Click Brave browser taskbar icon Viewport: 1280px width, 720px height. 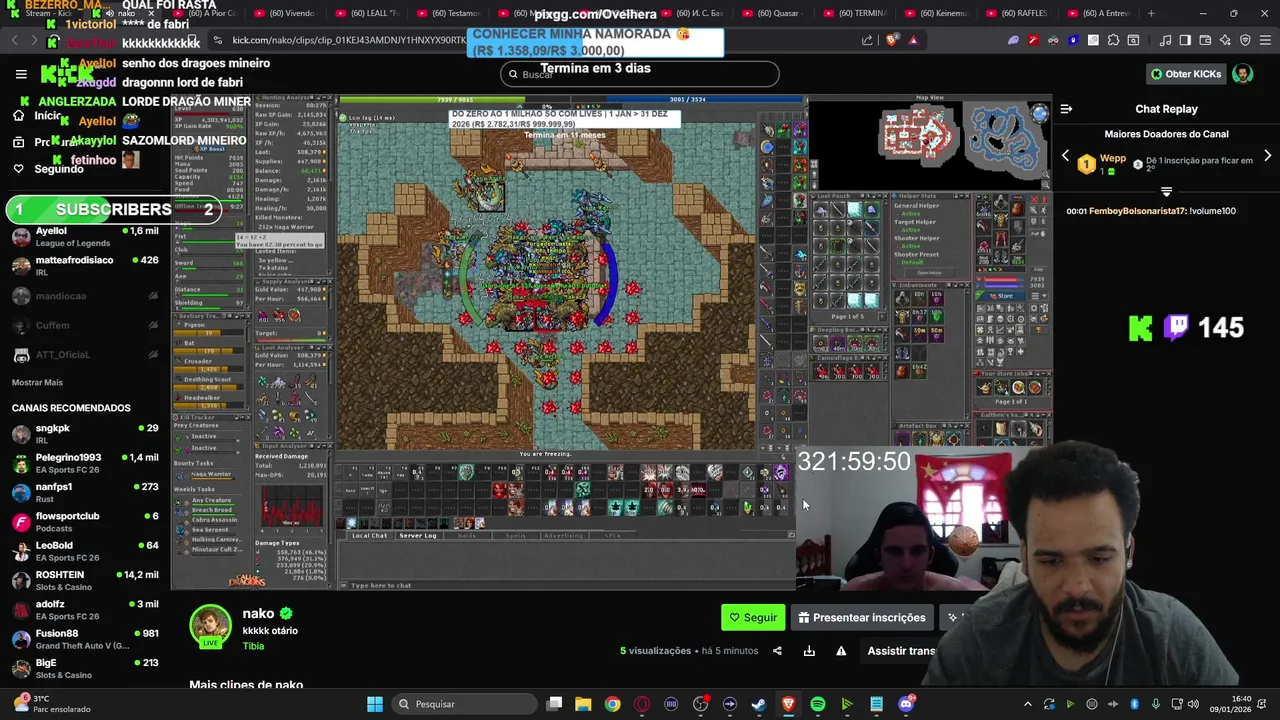[788, 704]
